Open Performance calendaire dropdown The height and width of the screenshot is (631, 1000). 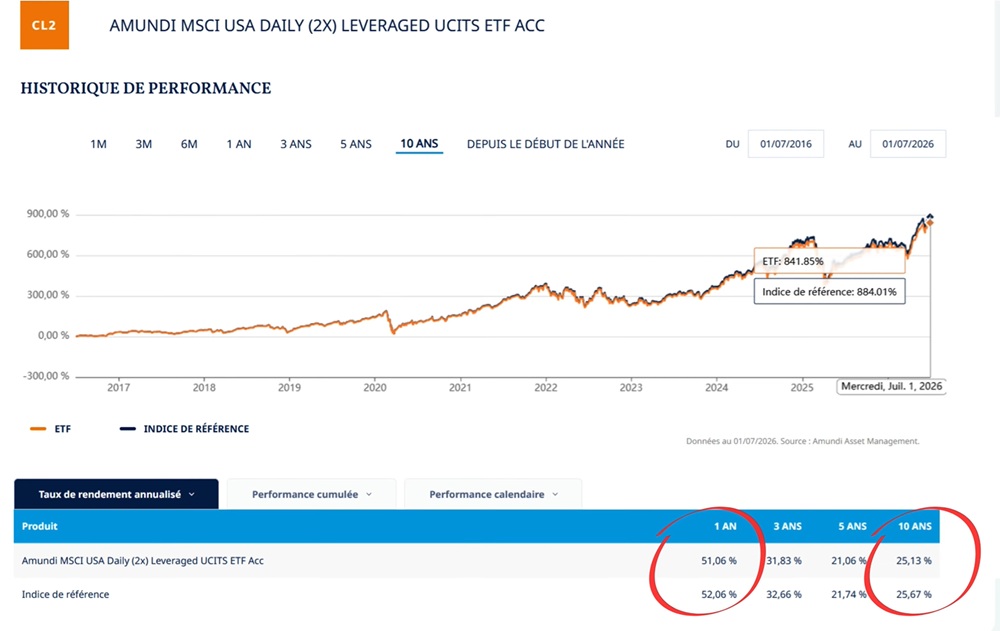[493, 494]
